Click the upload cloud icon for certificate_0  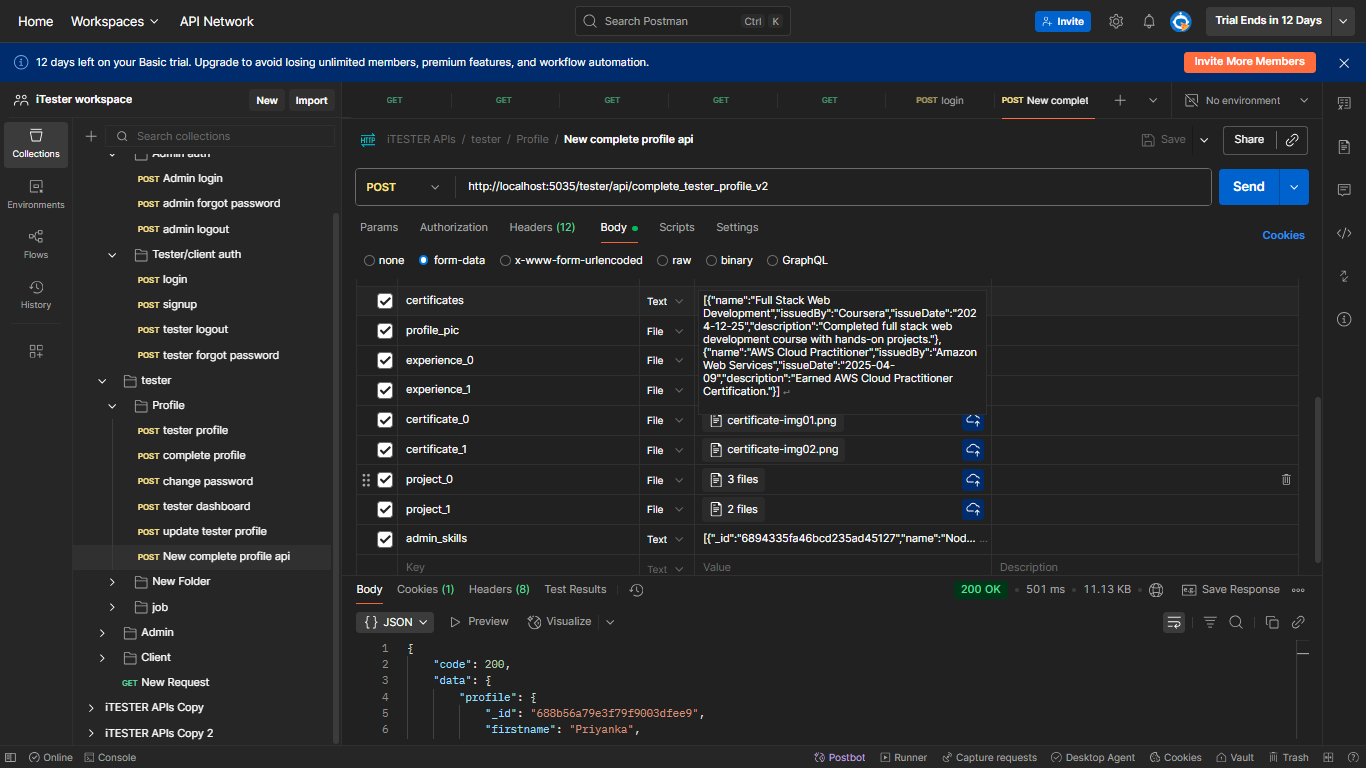[972, 421]
